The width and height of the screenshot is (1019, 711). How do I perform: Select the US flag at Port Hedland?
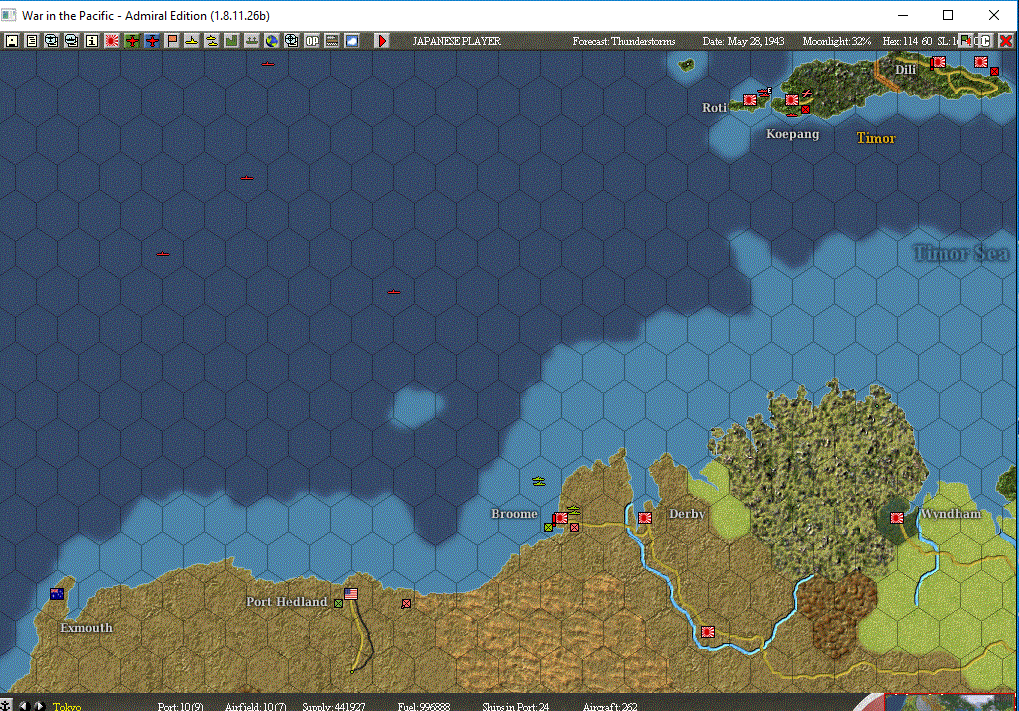[351, 593]
